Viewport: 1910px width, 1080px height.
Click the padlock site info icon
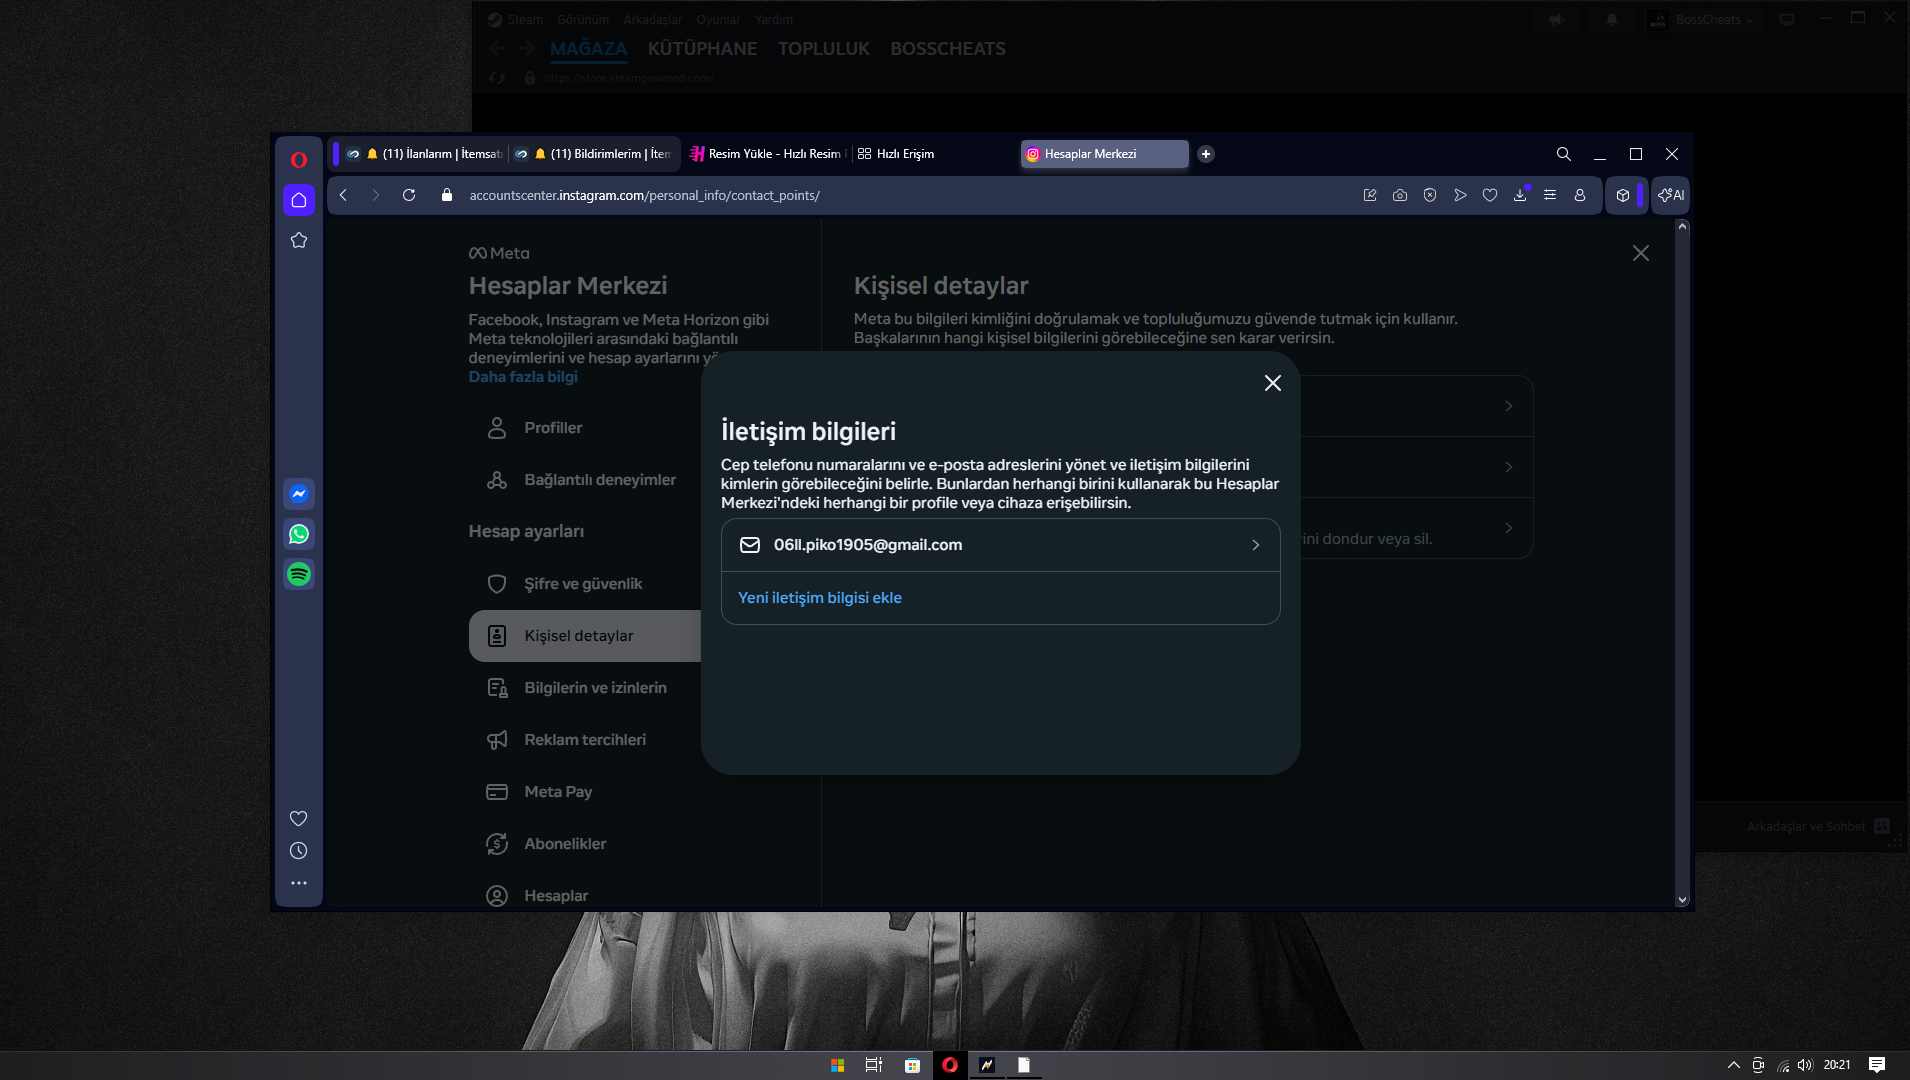pyautogui.click(x=447, y=195)
